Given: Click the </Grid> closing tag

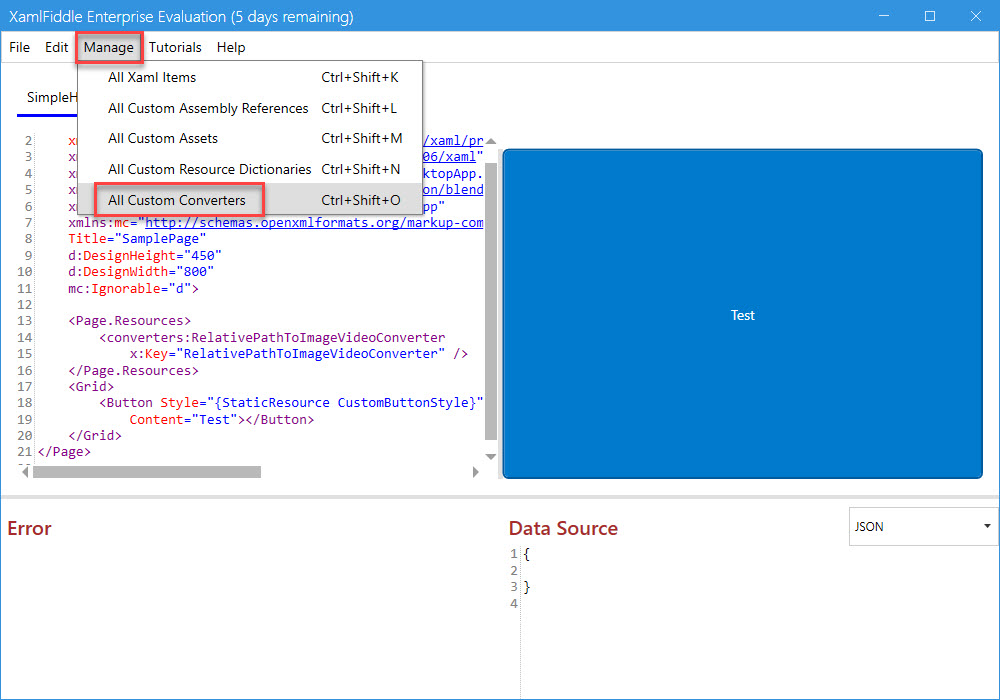Looking at the screenshot, I should 95,435.
